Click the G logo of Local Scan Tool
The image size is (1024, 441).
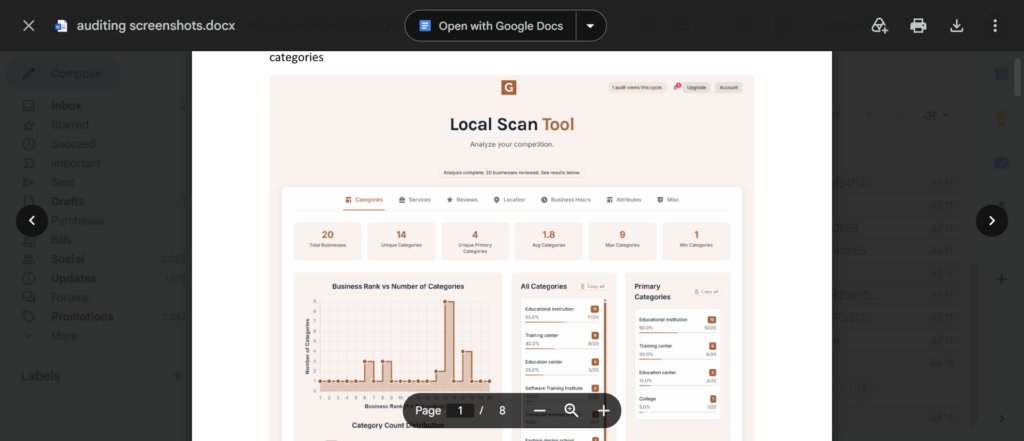pyautogui.click(x=509, y=88)
